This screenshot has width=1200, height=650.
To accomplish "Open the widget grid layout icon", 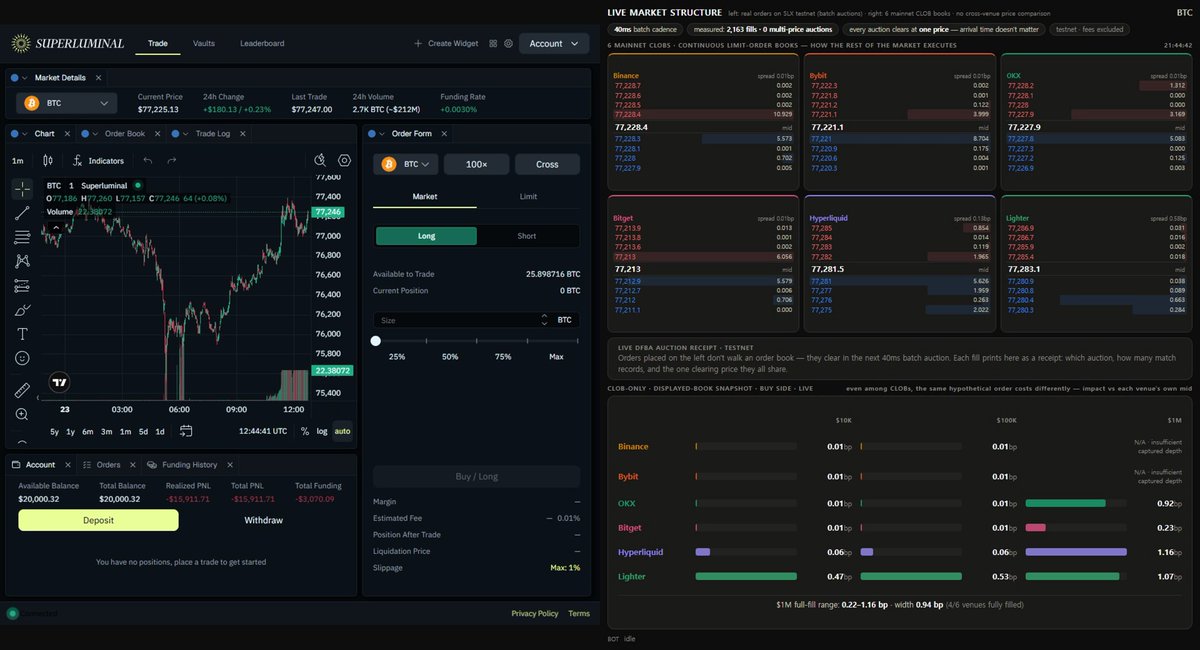I will coord(493,43).
